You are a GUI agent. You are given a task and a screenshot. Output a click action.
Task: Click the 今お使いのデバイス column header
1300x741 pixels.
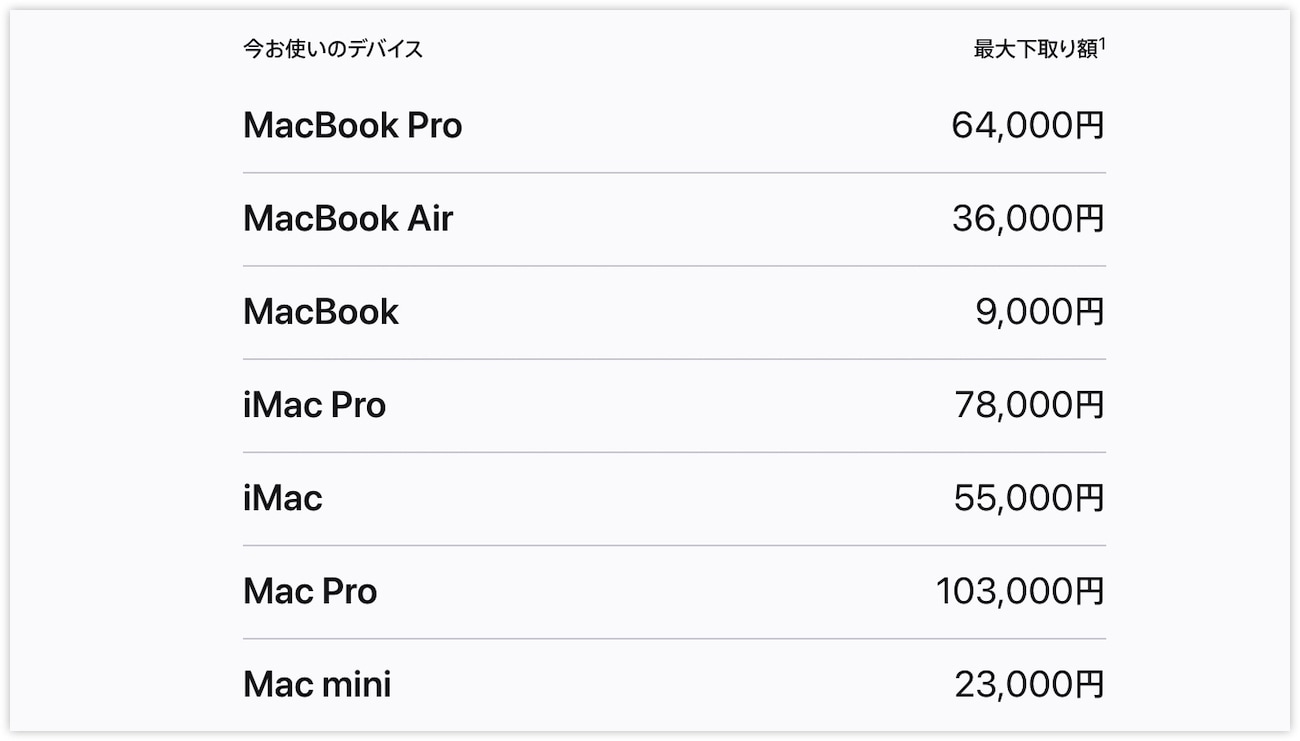[333, 49]
